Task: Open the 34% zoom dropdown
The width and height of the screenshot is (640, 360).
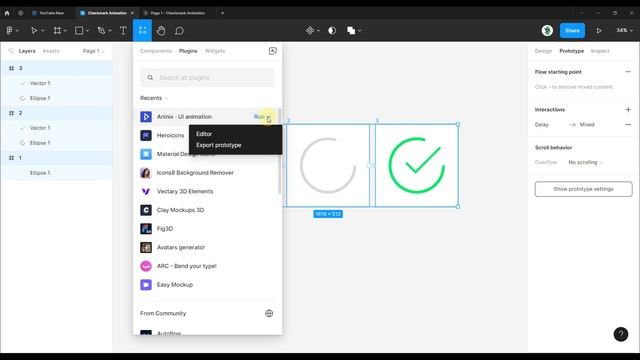Action: pyautogui.click(x=624, y=31)
